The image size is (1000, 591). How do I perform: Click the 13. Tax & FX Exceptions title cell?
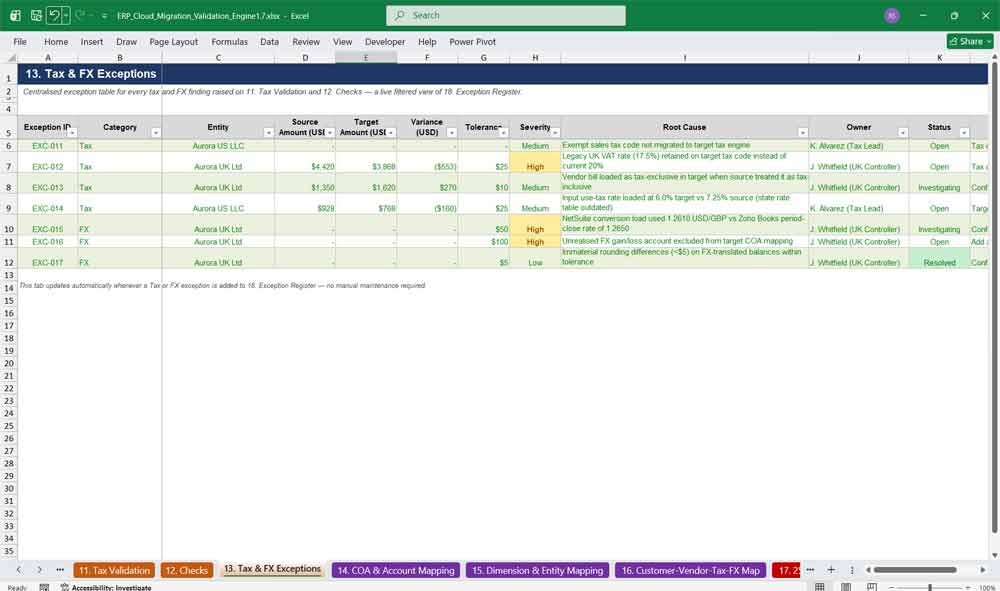coord(91,74)
